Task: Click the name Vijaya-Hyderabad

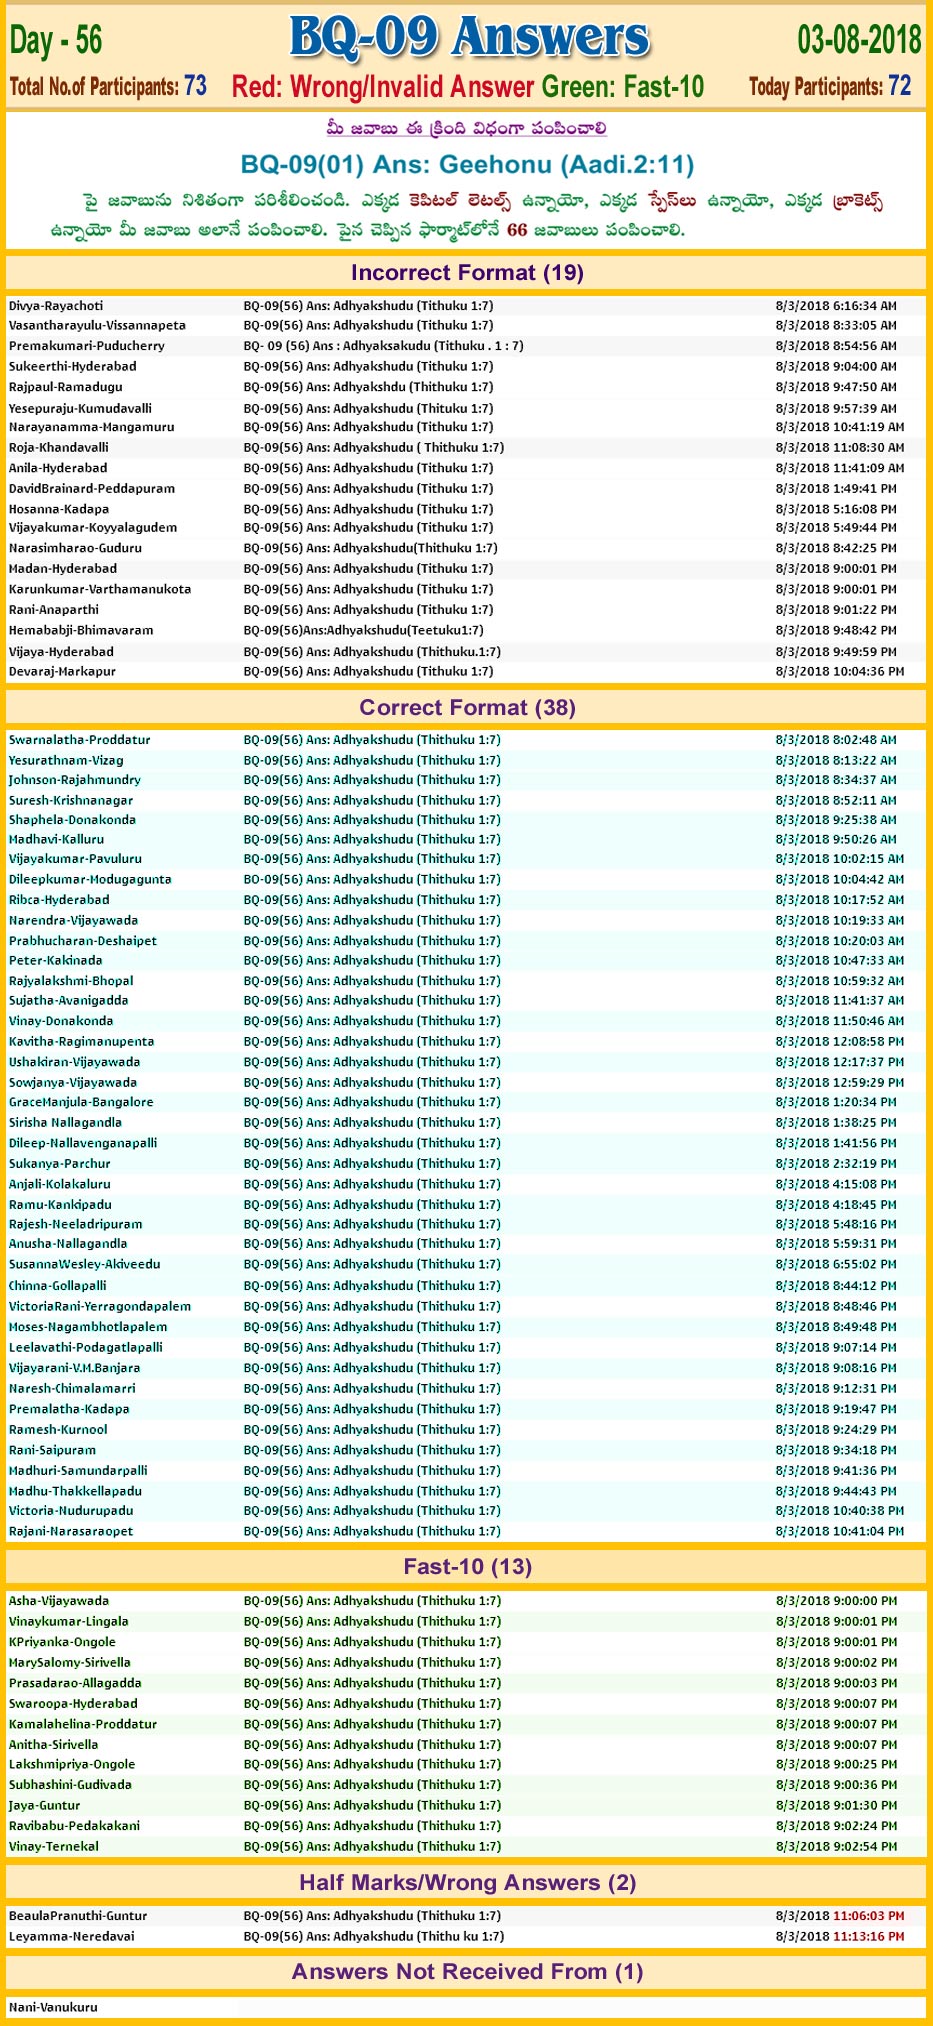Action: tap(61, 651)
